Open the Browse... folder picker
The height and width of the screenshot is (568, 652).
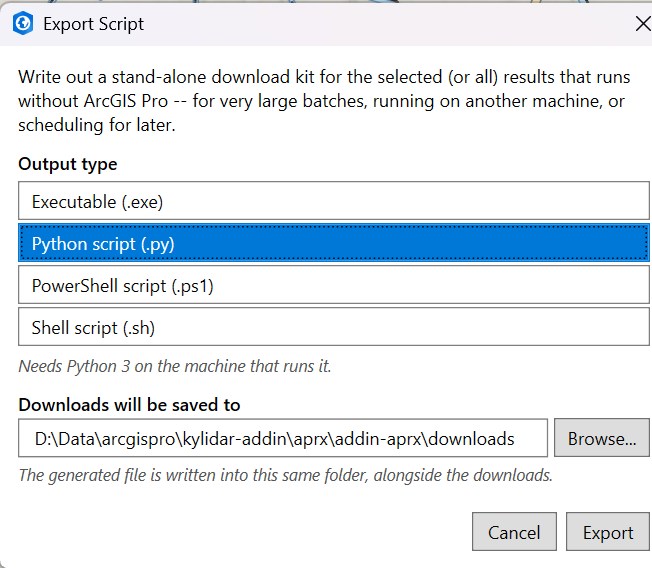click(x=602, y=438)
